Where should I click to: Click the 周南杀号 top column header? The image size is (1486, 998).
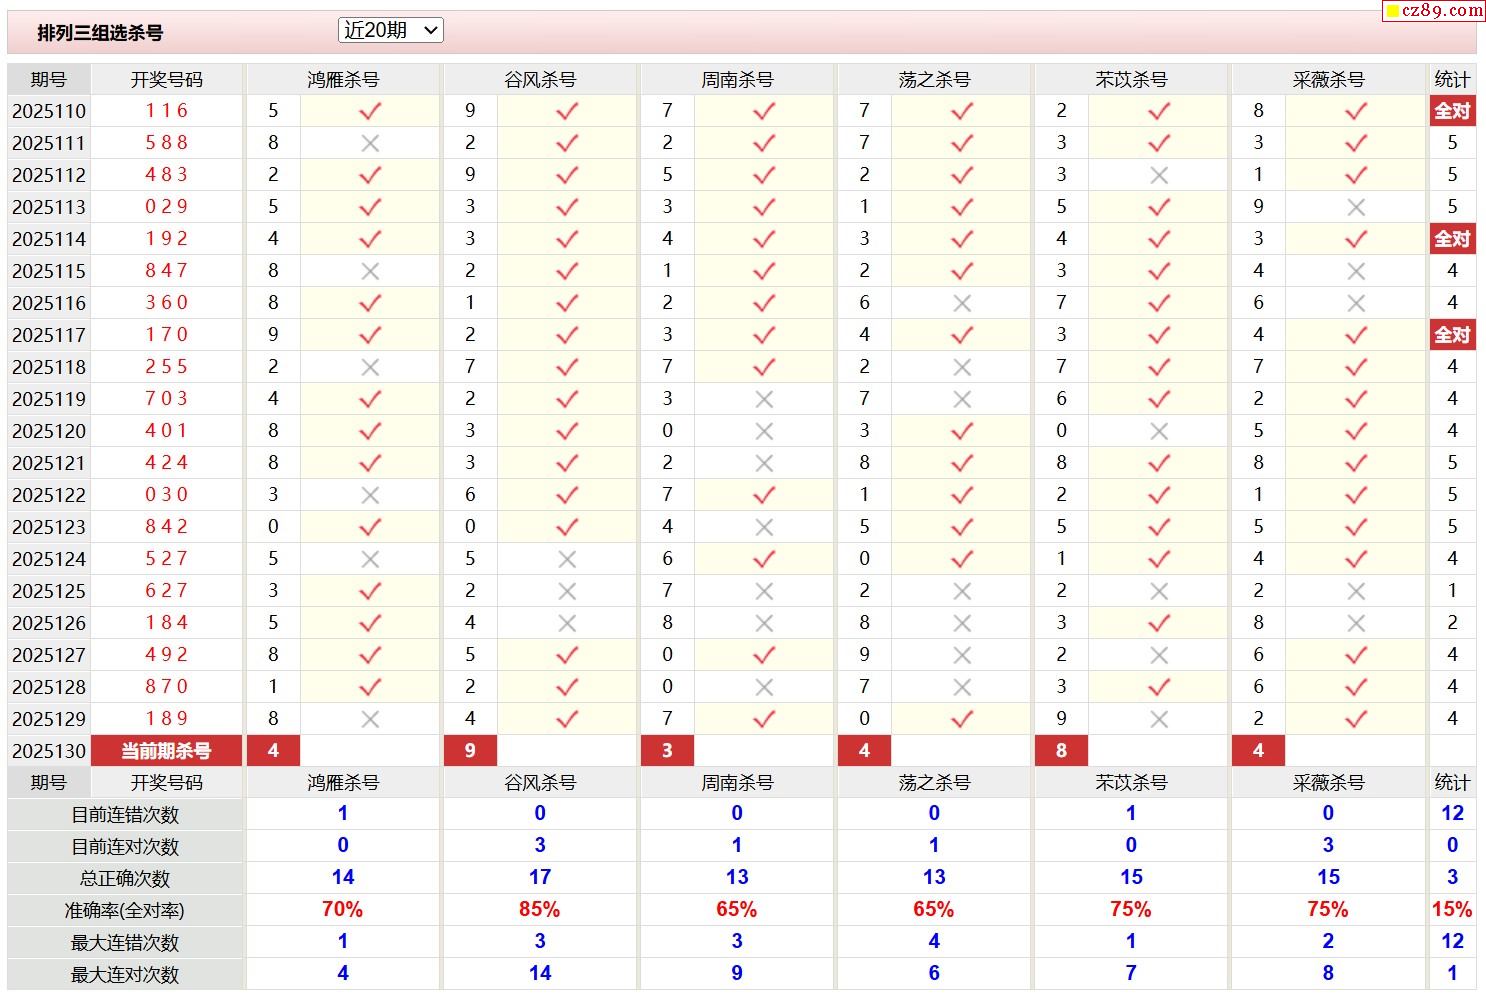737,79
